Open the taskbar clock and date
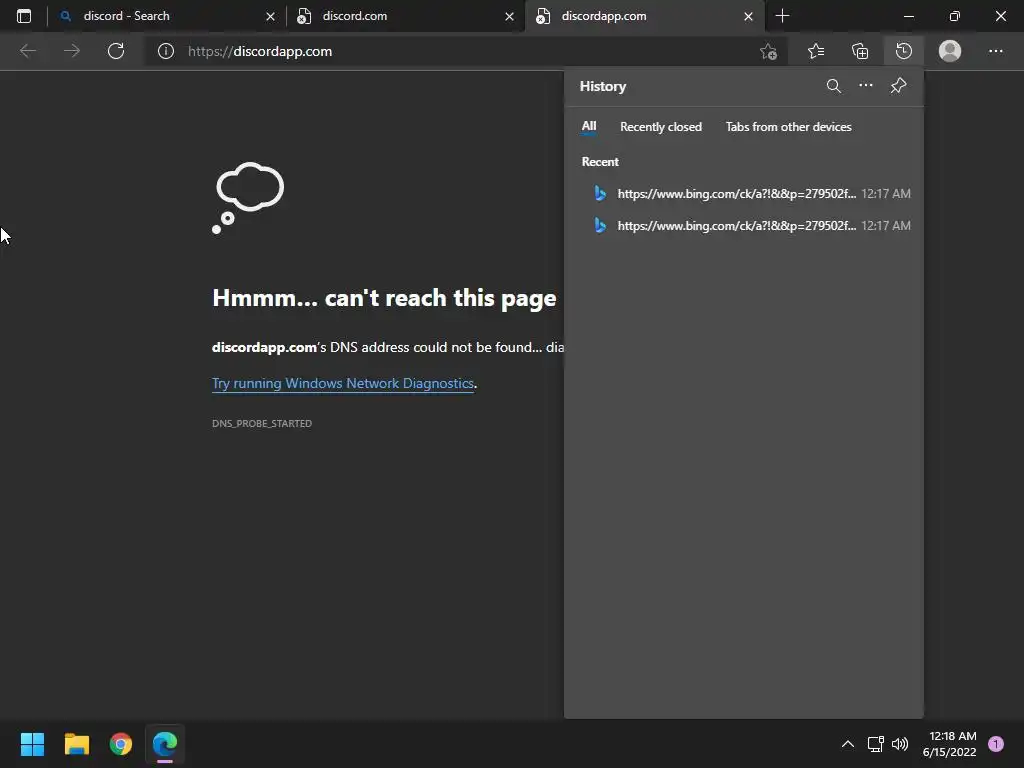 [950, 744]
